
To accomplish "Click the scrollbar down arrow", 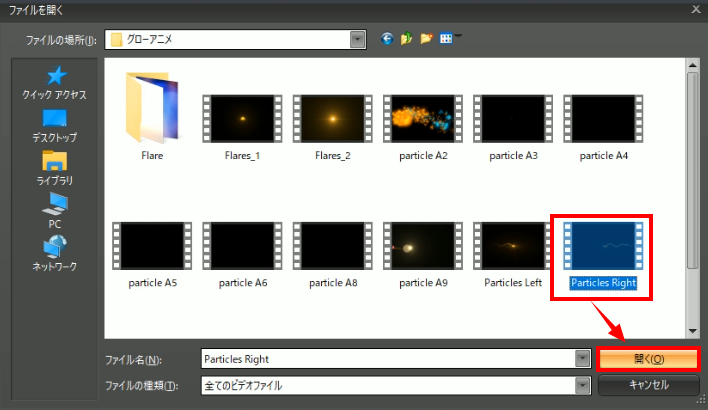I will pos(692,330).
